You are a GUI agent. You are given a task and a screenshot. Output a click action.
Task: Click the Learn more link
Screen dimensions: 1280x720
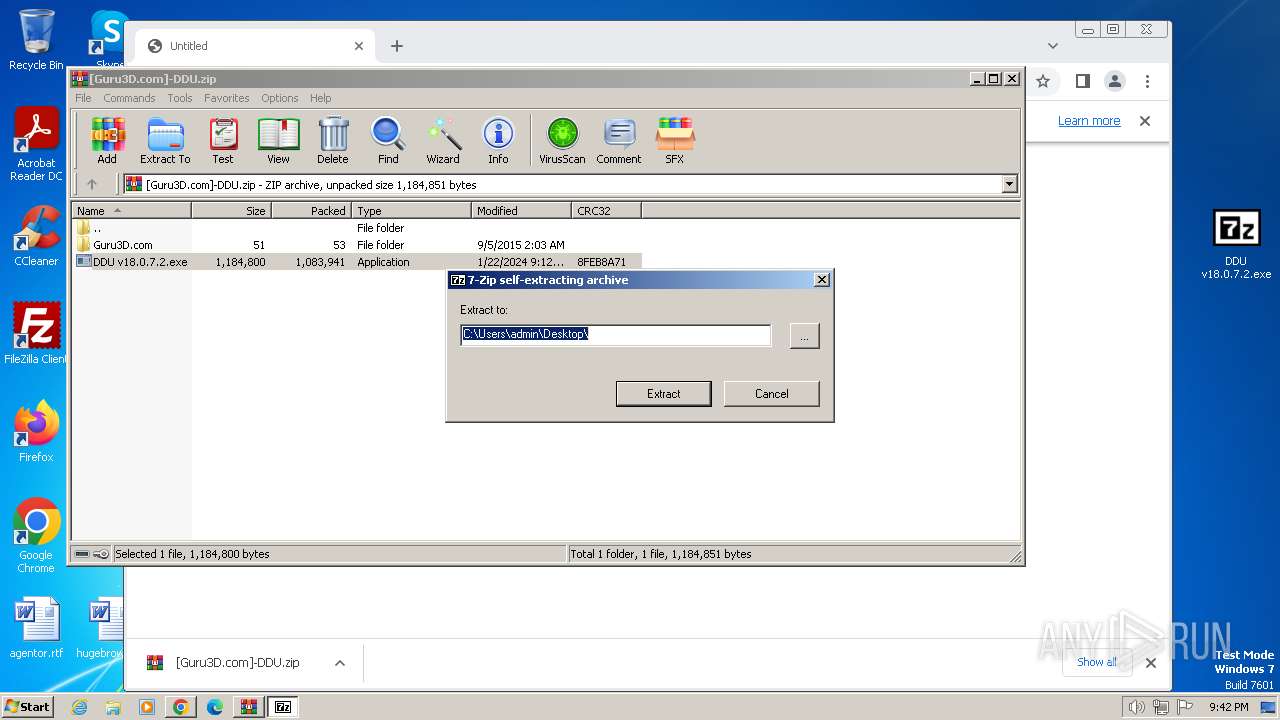(1089, 121)
